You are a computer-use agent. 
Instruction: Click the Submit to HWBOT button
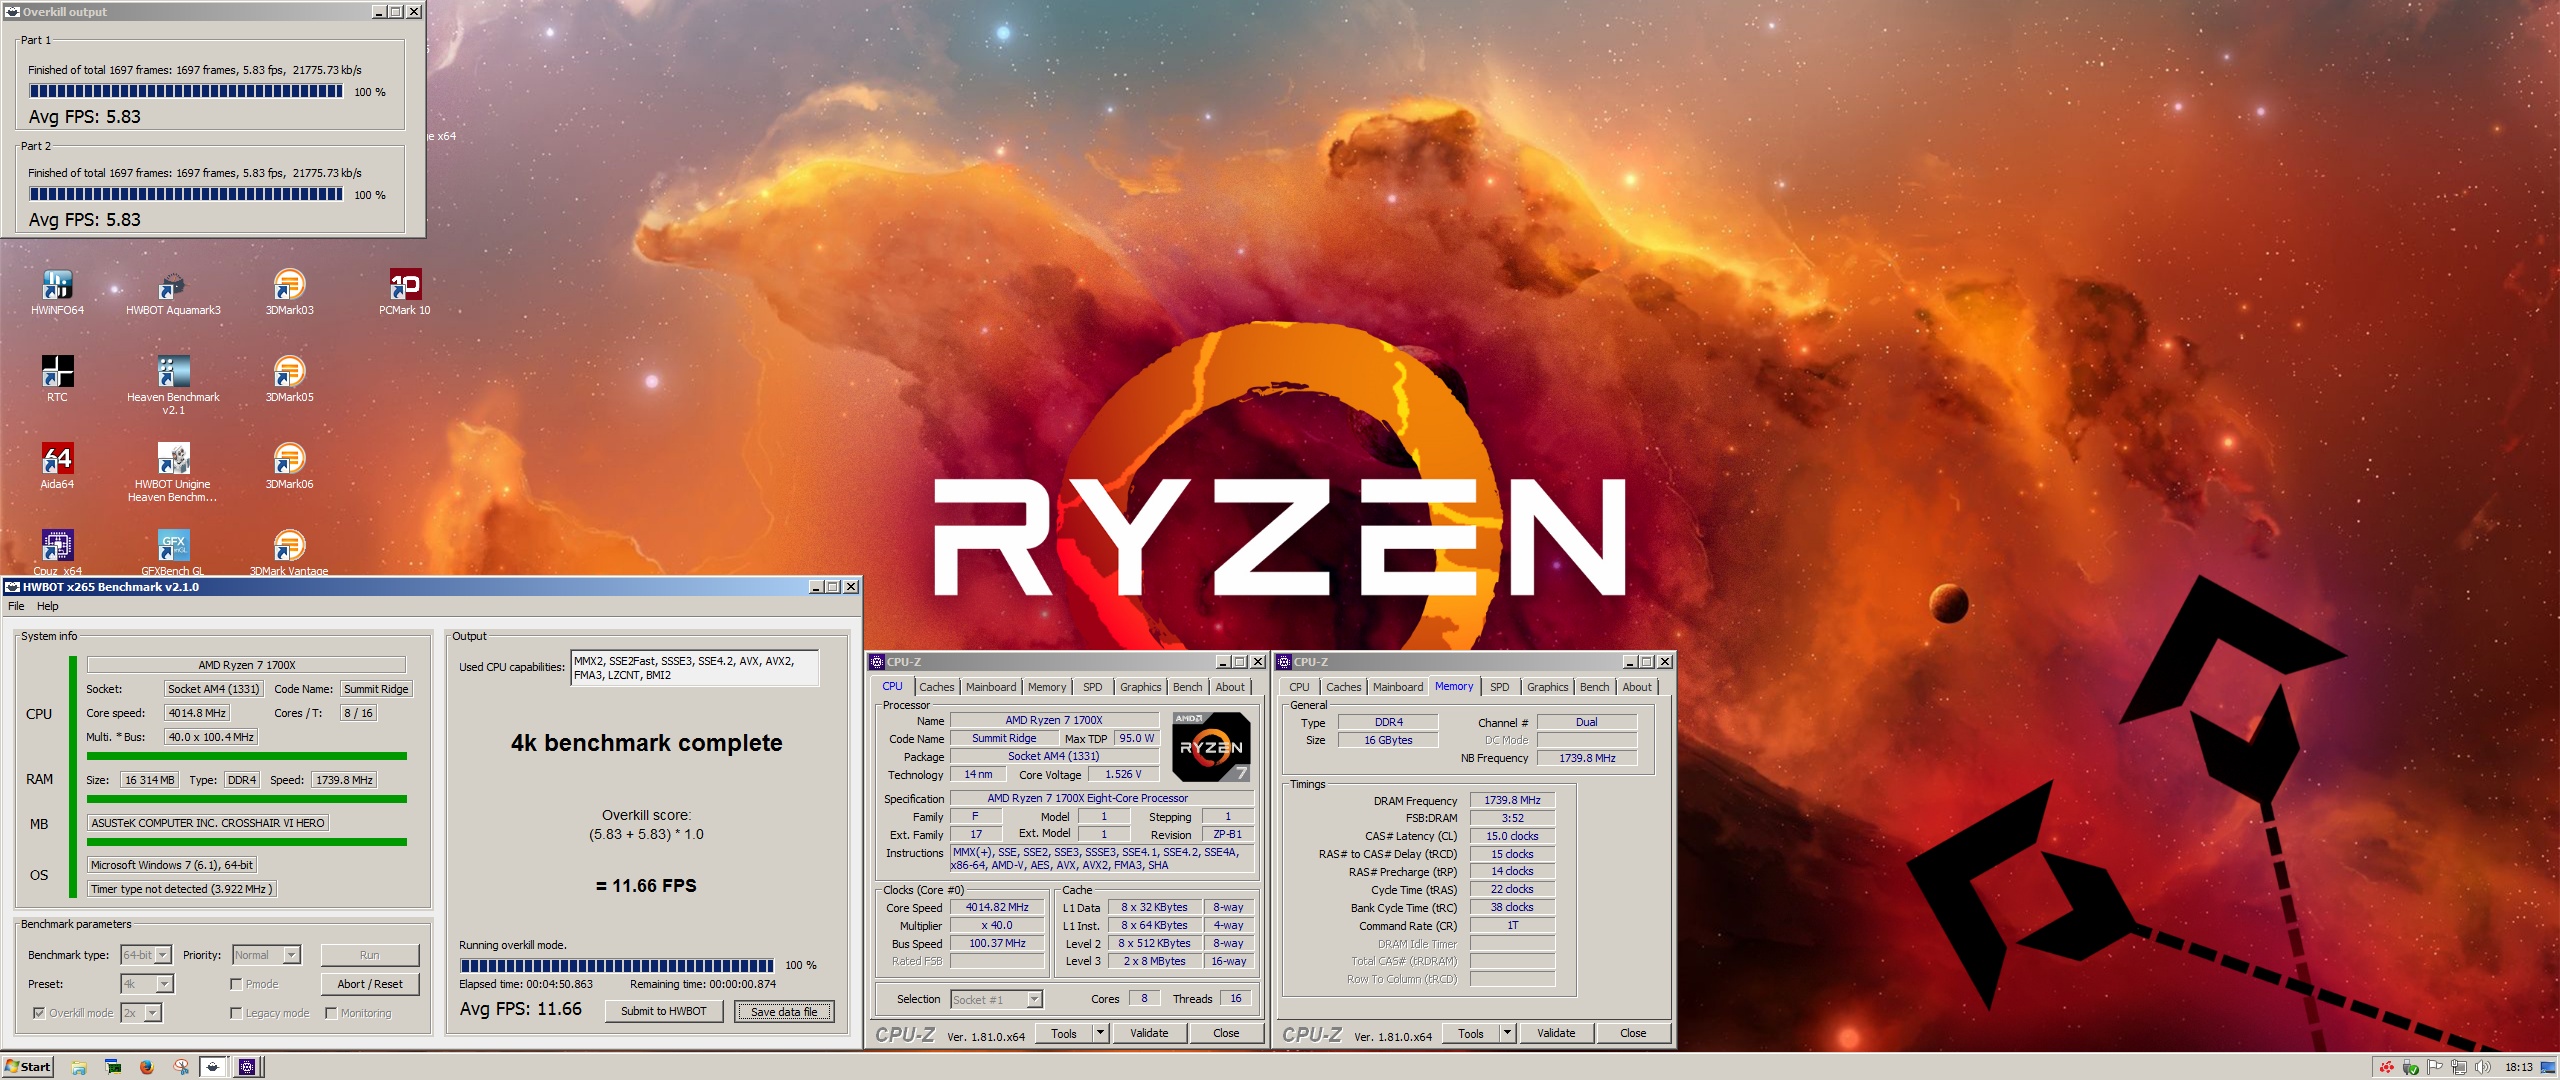pos(664,1011)
